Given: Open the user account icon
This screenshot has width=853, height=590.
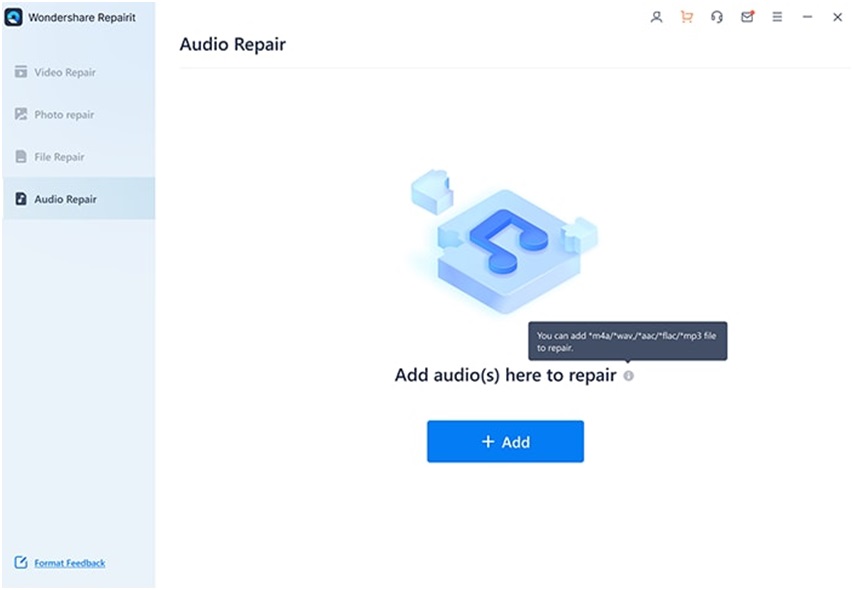Looking at the screenshot, I should point(656,17).
